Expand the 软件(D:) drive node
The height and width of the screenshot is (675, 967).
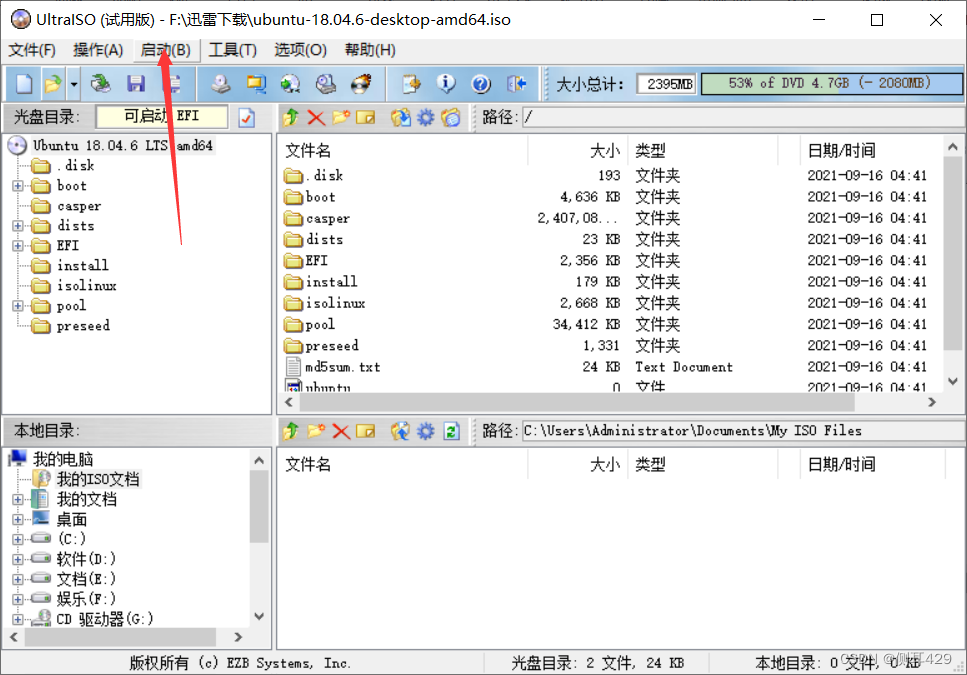tap(17, 559)
